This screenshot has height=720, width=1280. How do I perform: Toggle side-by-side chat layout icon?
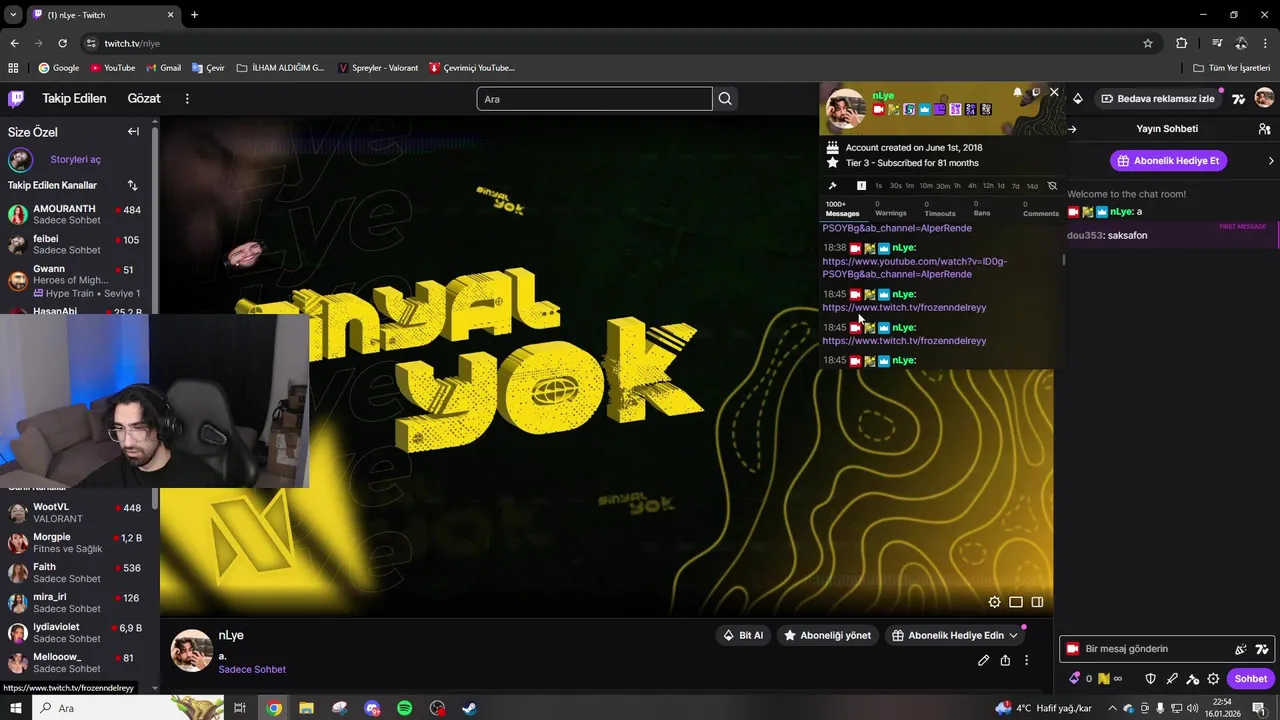coord(1037,602)
